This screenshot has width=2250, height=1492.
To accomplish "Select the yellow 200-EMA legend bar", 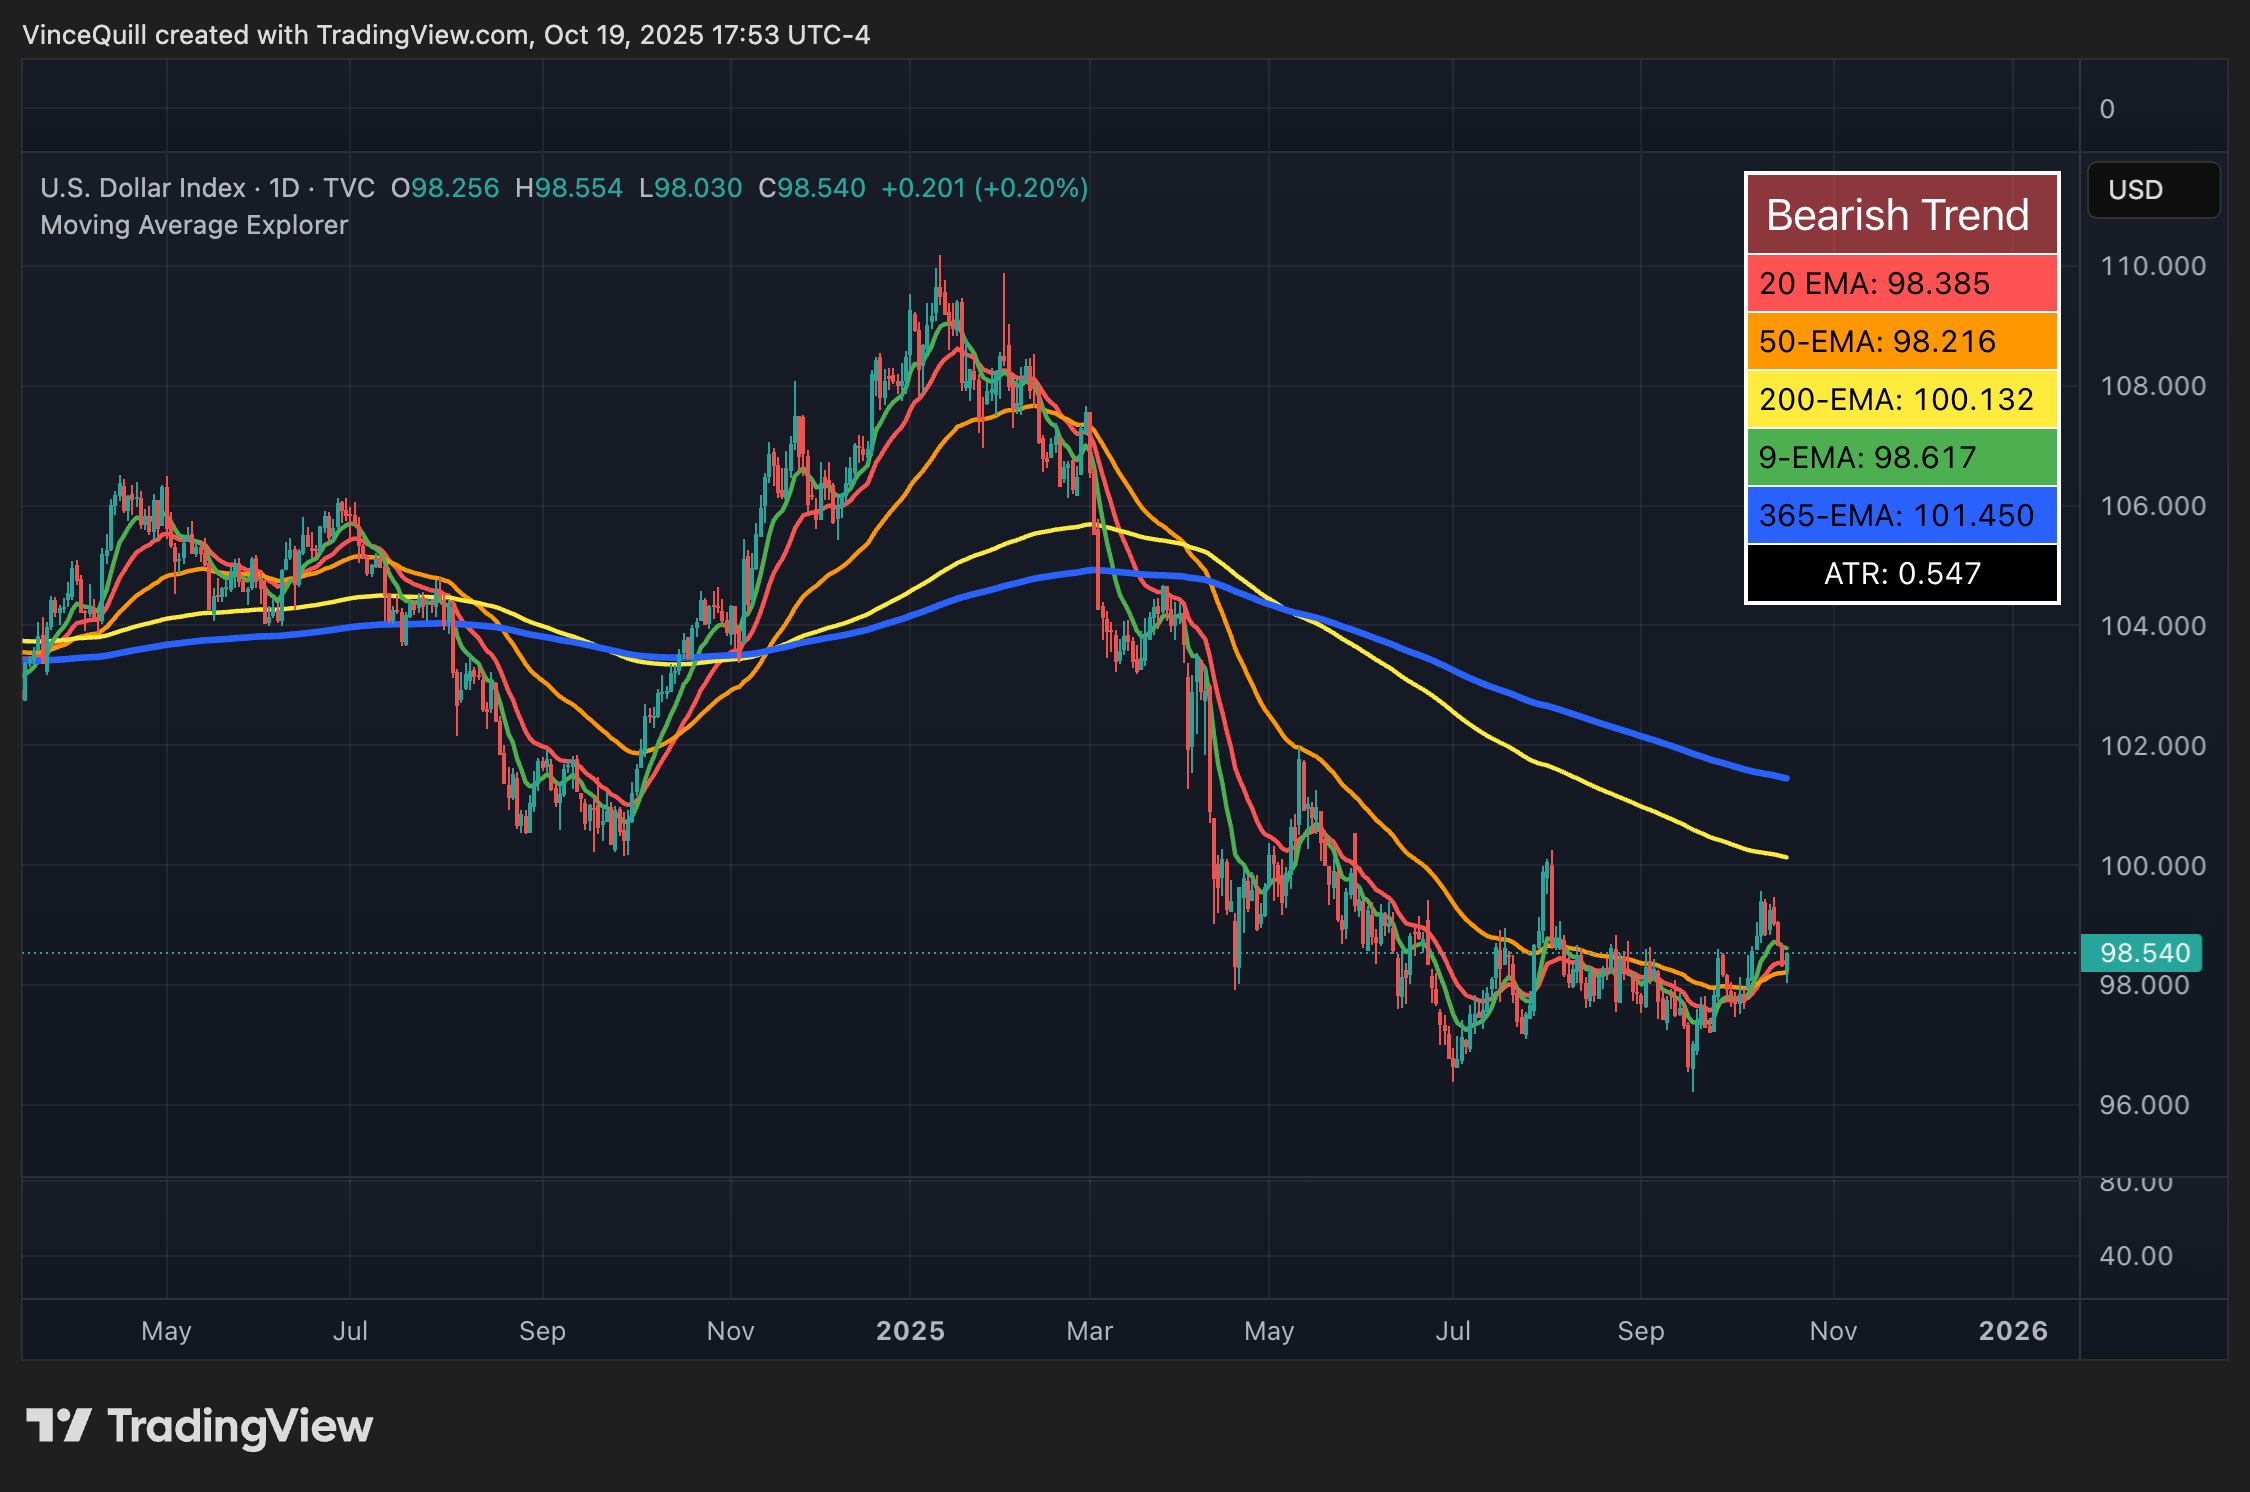I will pos(1901,399).
